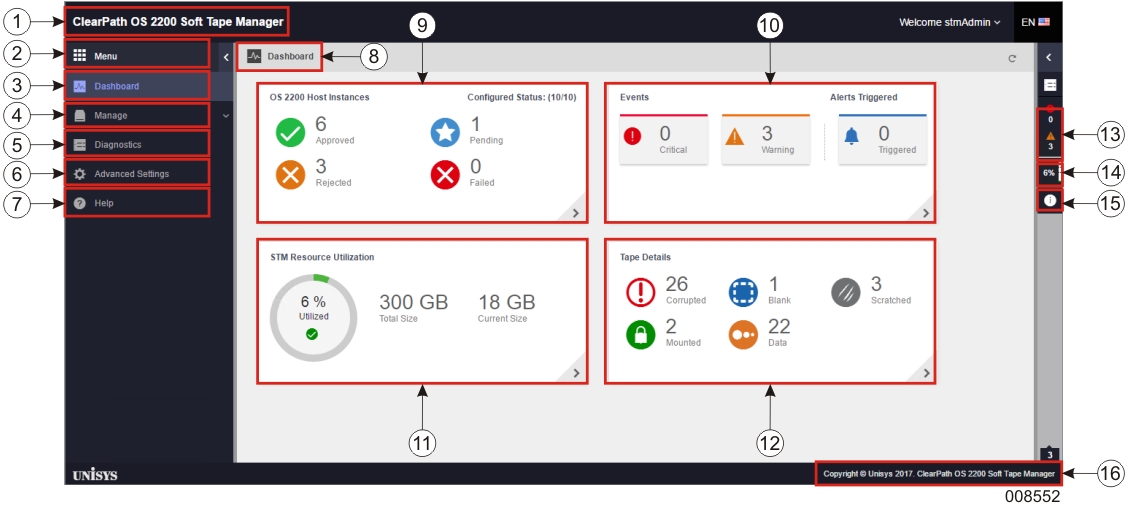This screenshot has width=1129, height=506.
Task: Toggle the Menu grid button
Action: [80, 56]
